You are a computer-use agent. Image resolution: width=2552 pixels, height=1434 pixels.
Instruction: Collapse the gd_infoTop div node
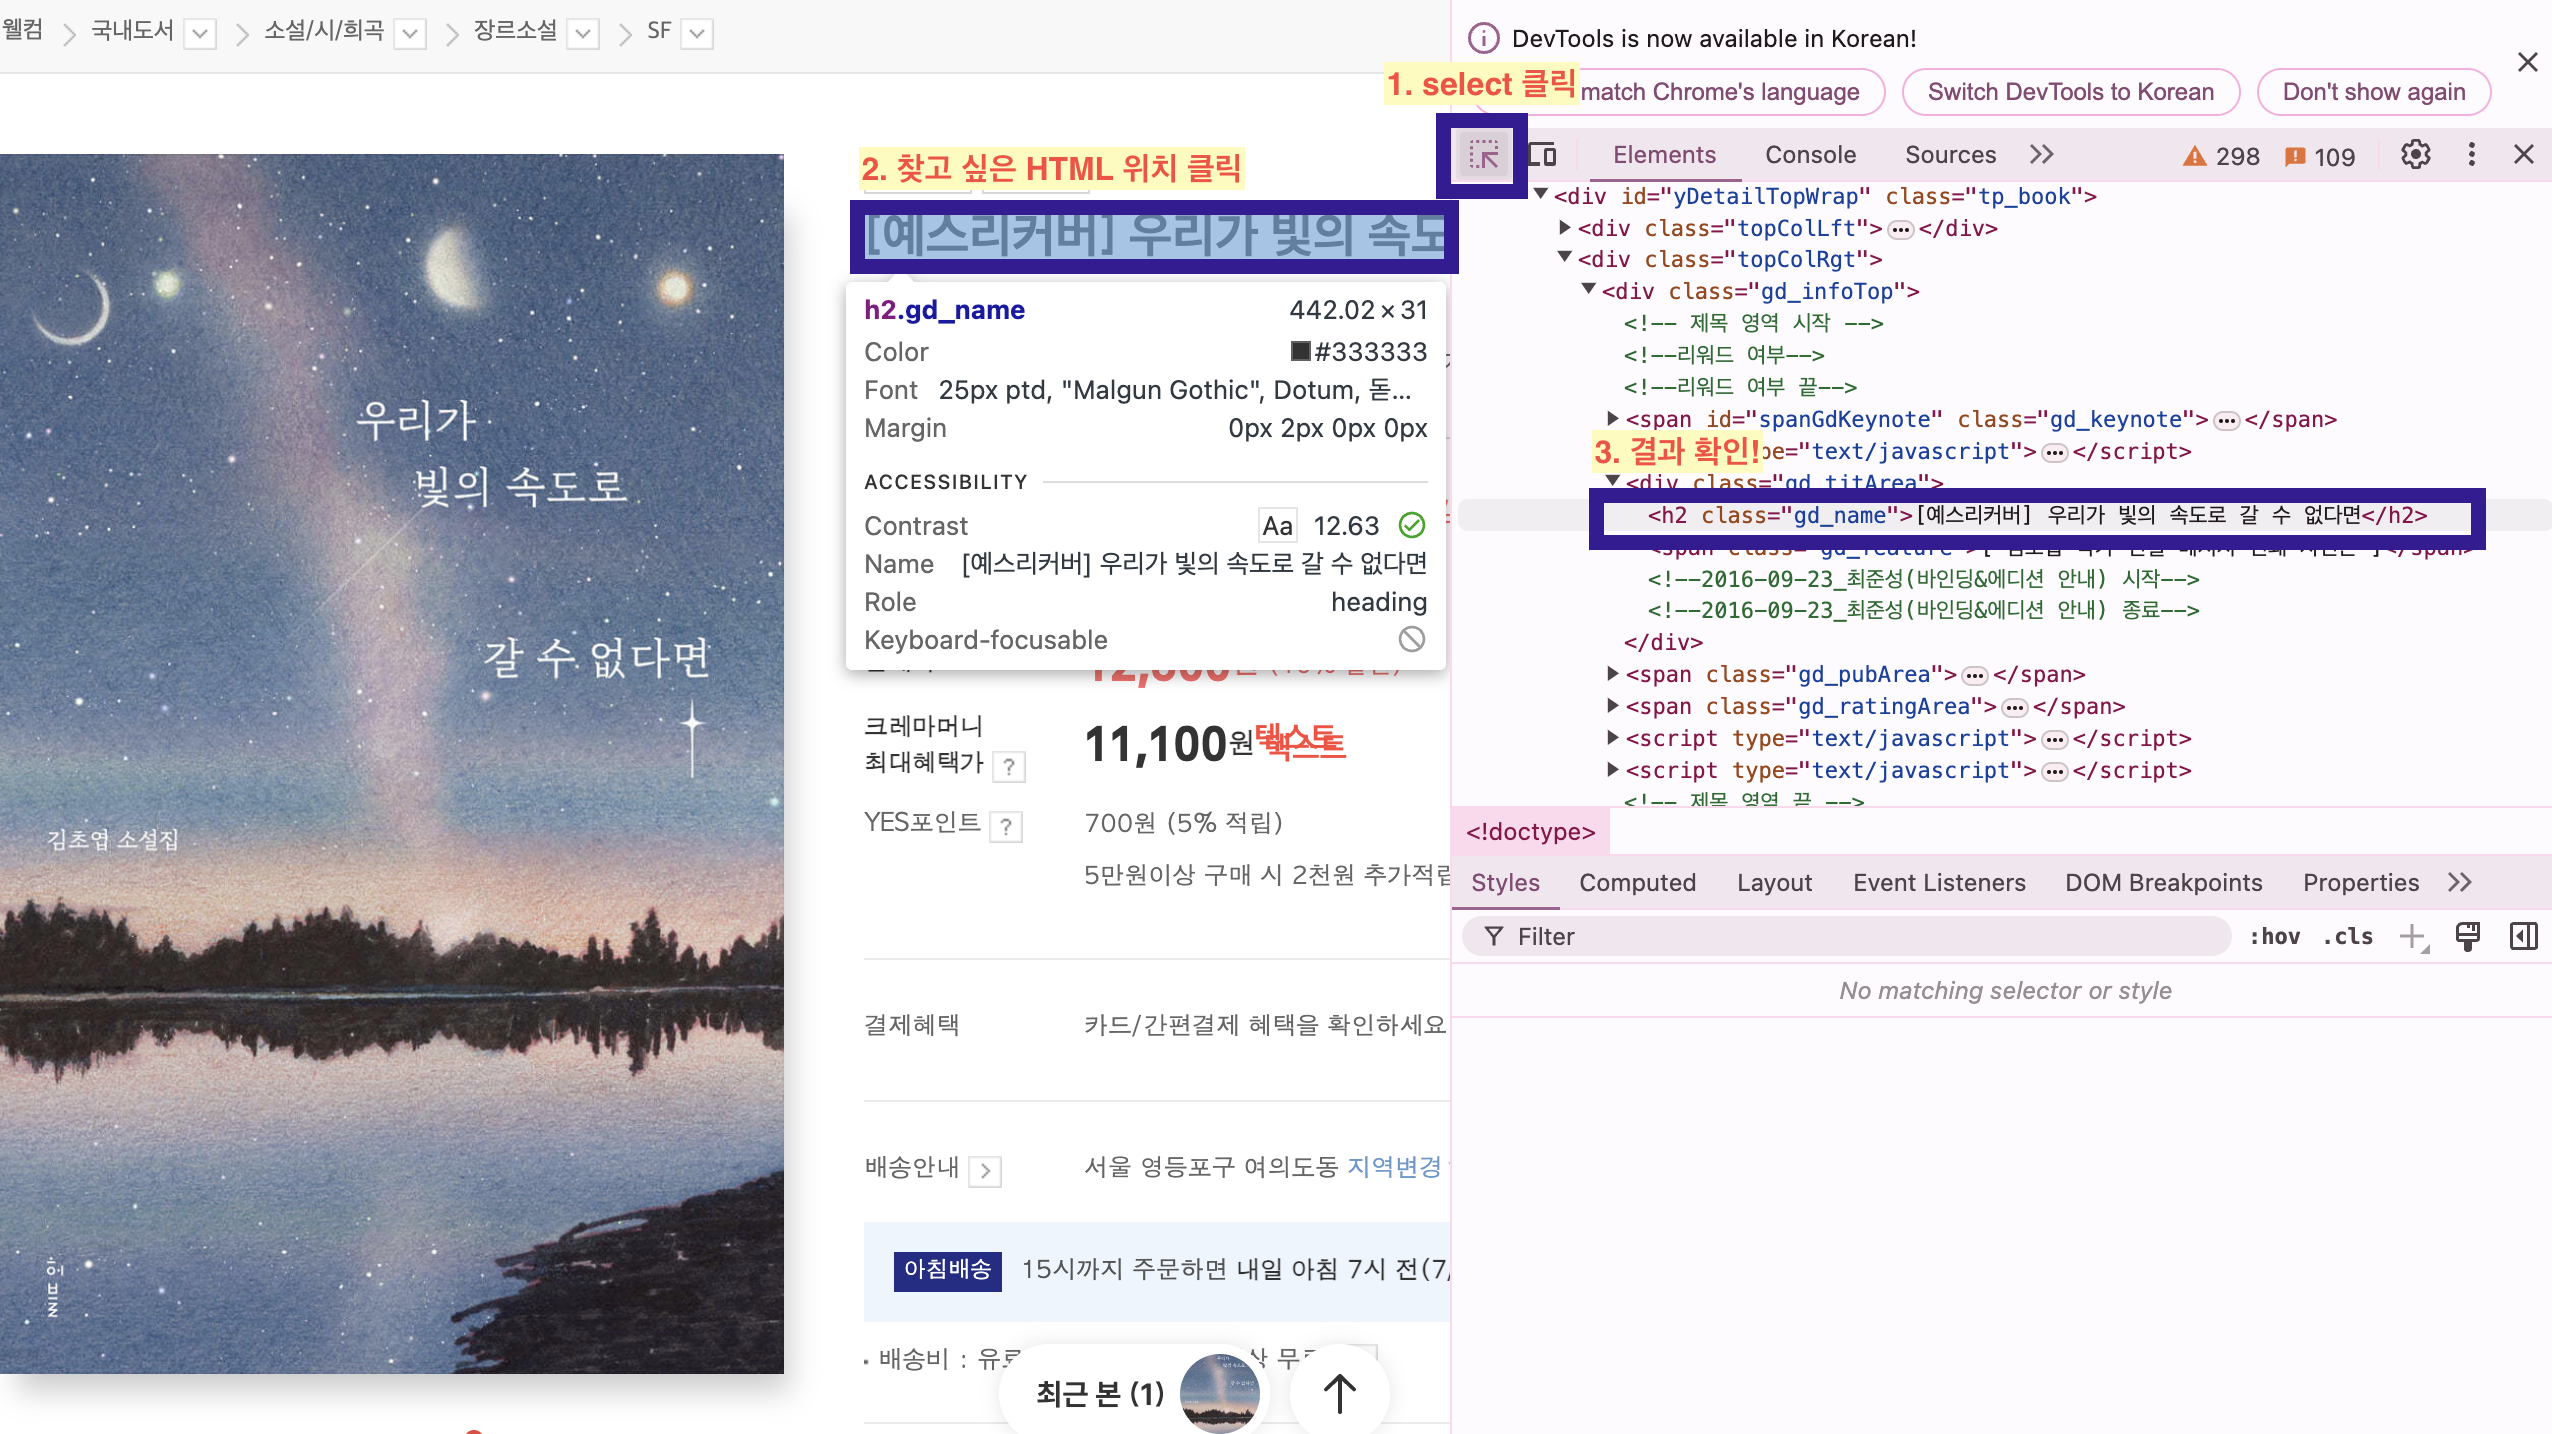1588,290
